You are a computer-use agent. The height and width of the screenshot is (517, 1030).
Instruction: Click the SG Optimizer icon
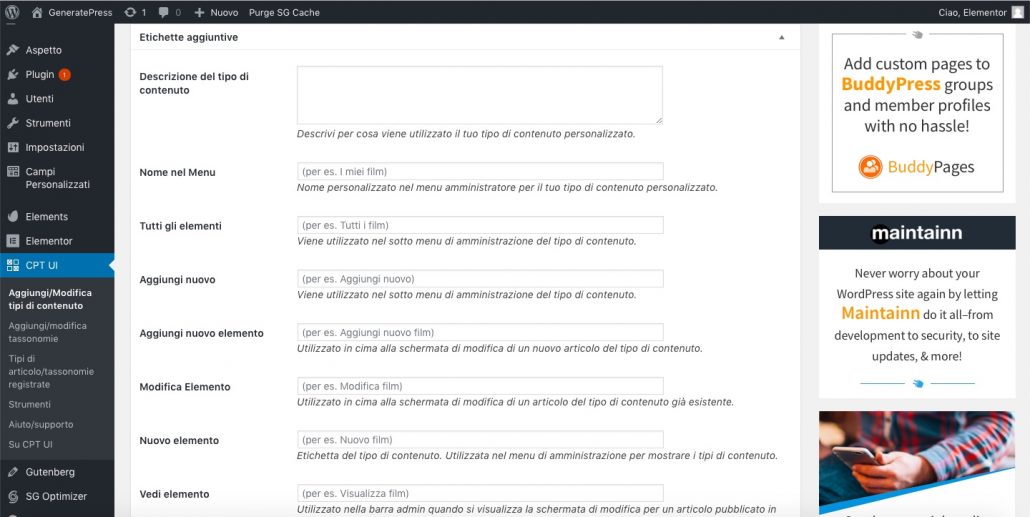[13, 496]
